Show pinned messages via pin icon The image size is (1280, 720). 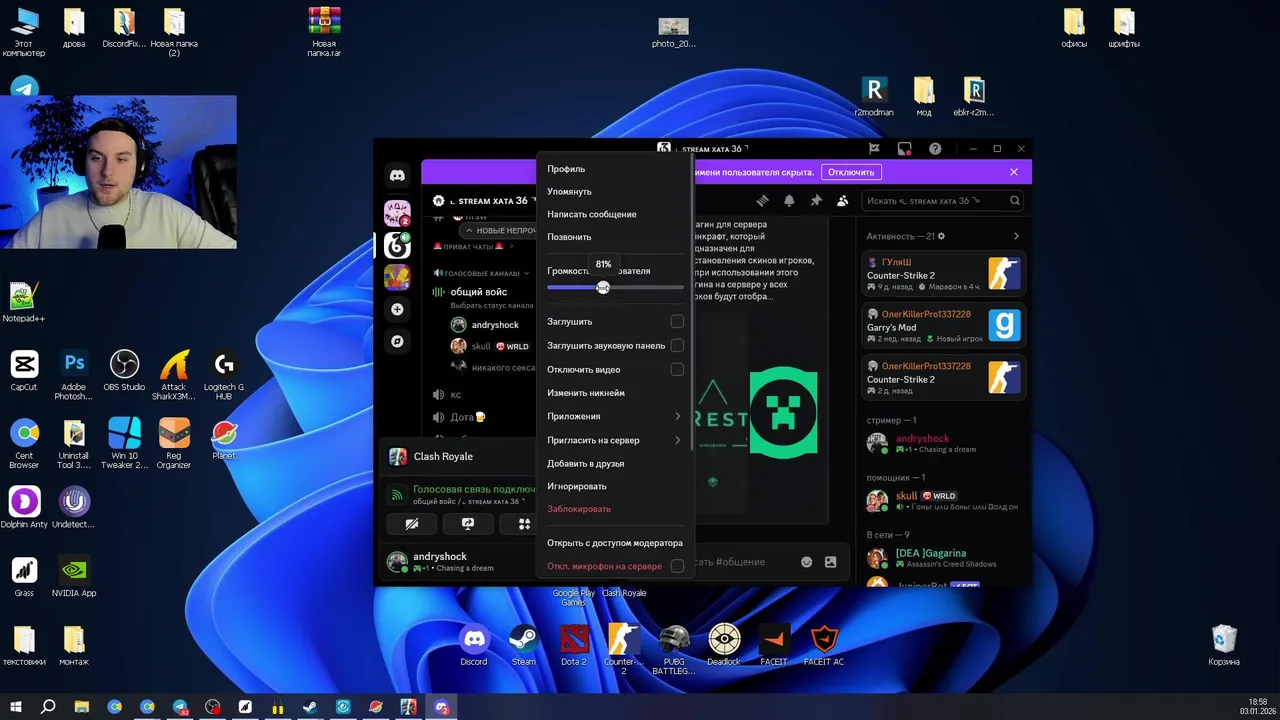pyautogui.click(x=816, y=201)
